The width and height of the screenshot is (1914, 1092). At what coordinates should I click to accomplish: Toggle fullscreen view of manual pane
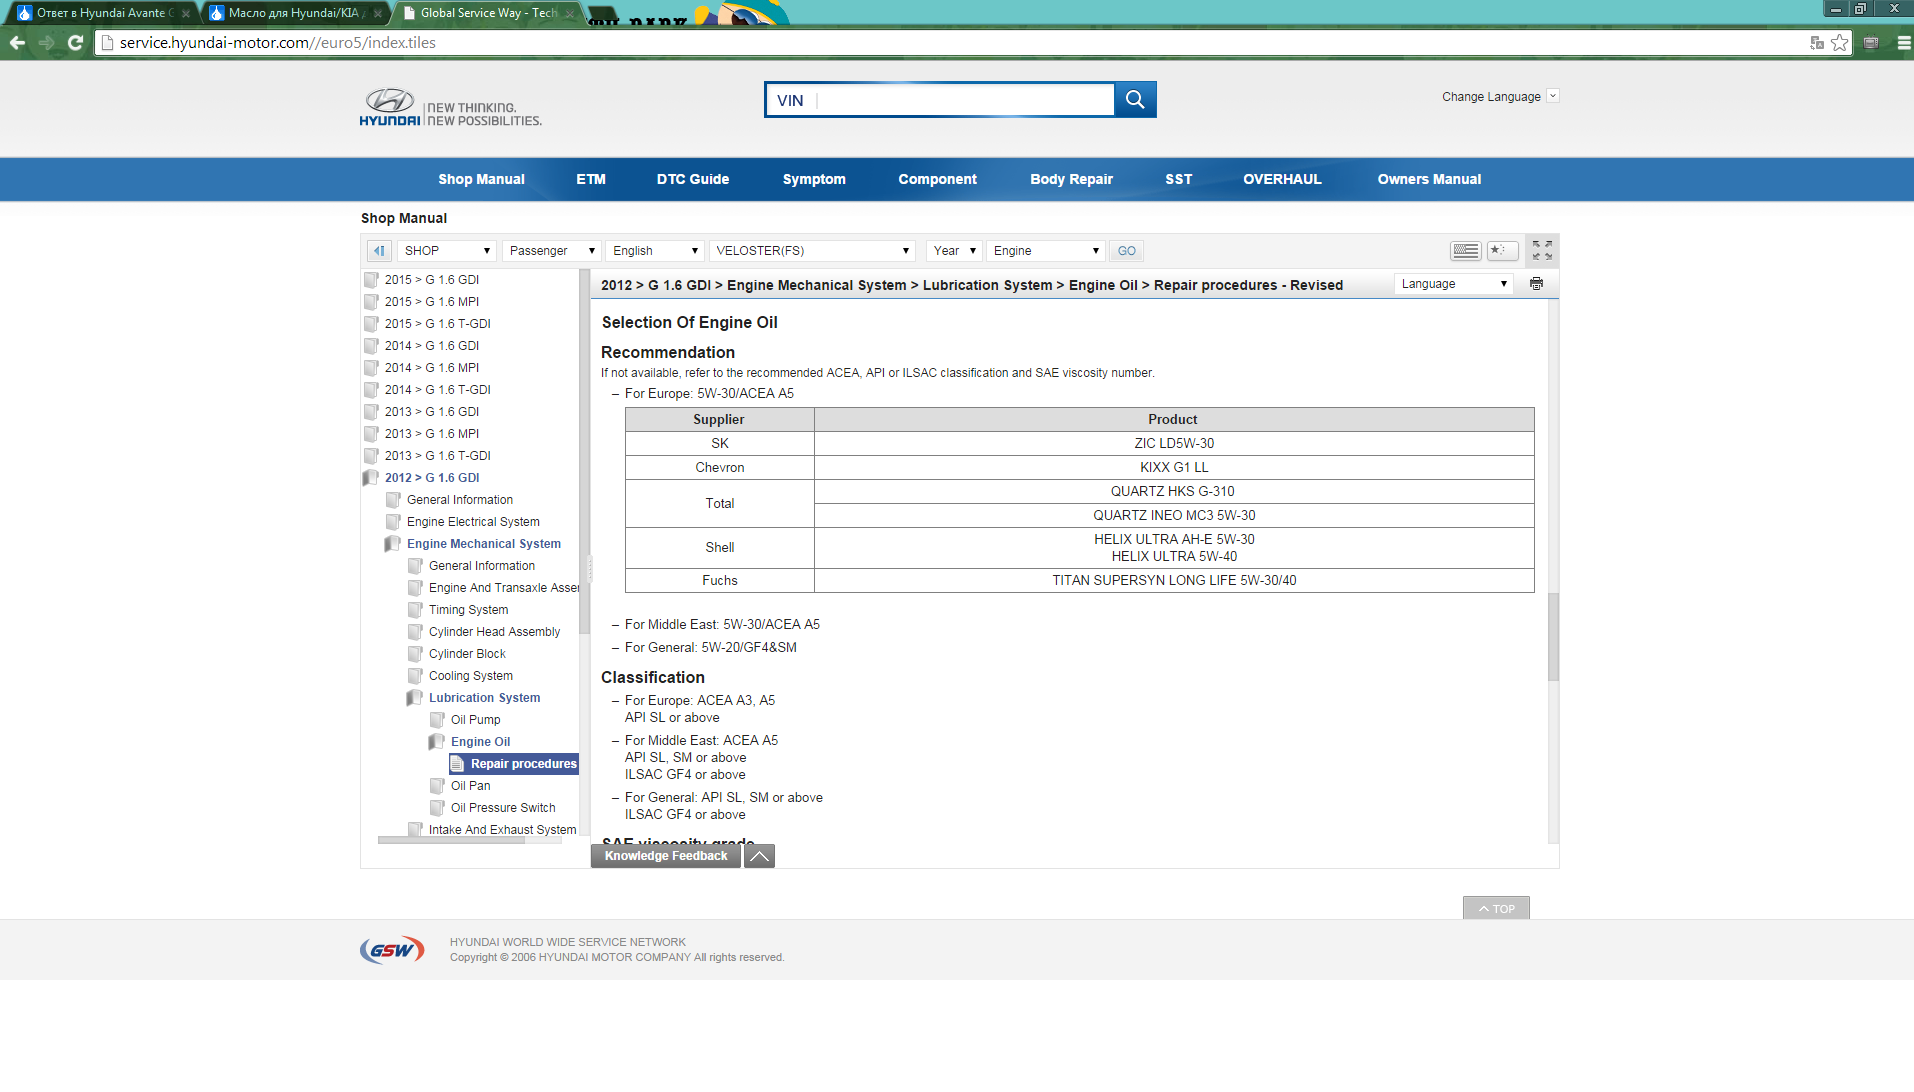point(1542,250)
